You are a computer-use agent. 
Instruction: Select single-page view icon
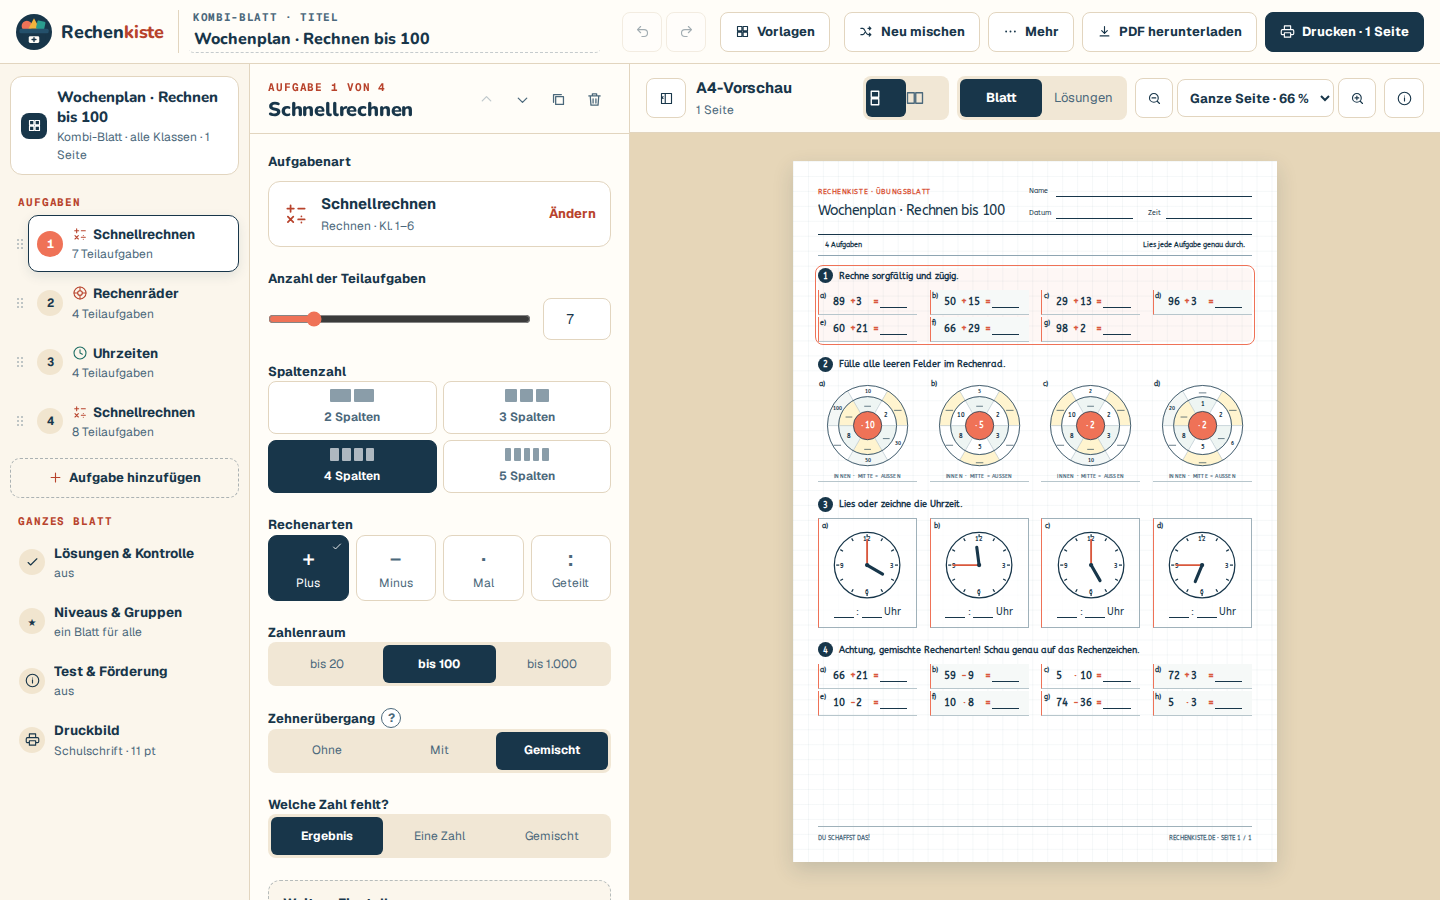coord(886,98)
